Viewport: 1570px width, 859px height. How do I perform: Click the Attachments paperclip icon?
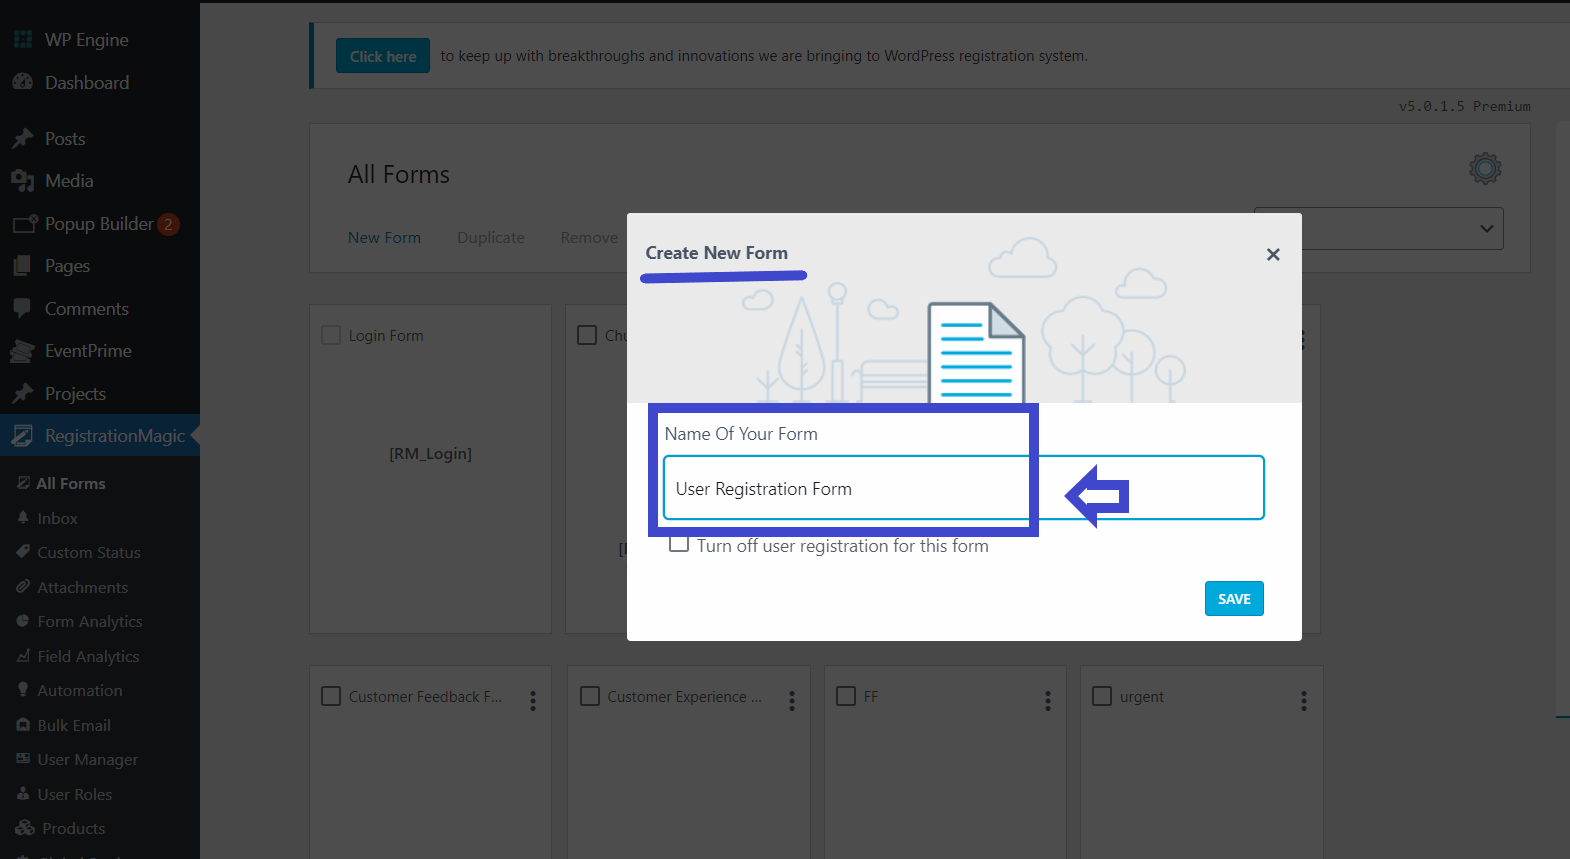point(23,587)
